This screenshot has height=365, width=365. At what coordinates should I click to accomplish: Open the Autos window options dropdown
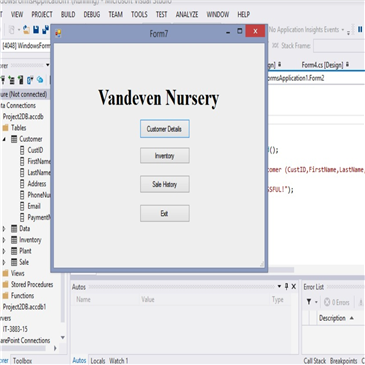[x=279, y=286]
